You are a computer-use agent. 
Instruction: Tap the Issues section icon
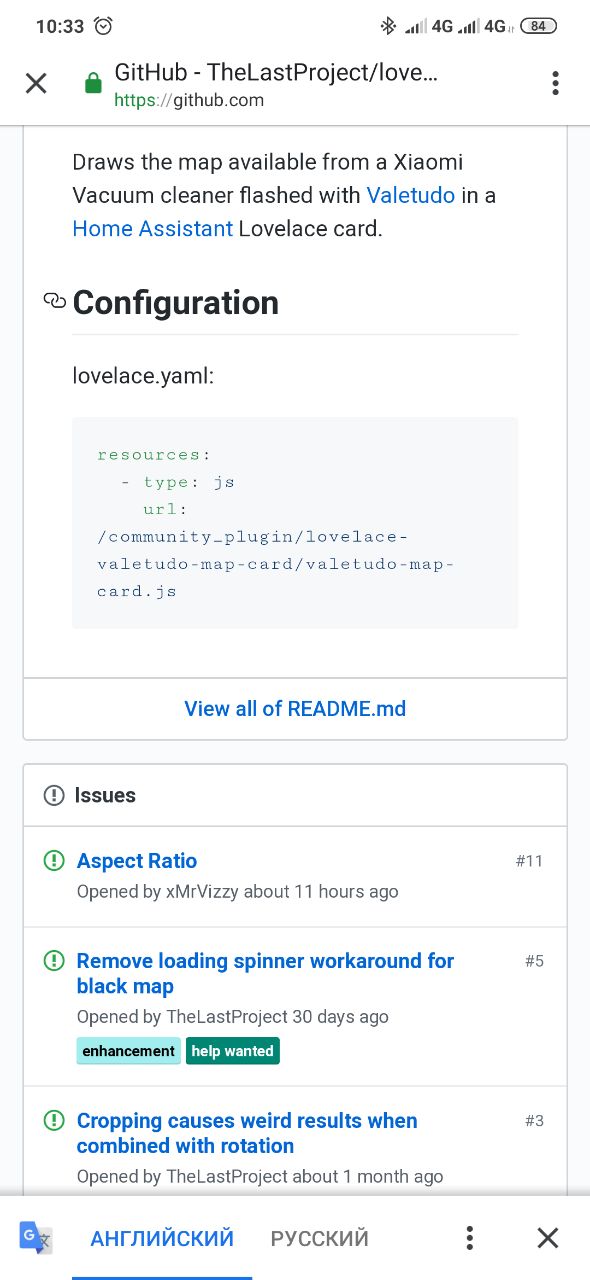(54, 795)
